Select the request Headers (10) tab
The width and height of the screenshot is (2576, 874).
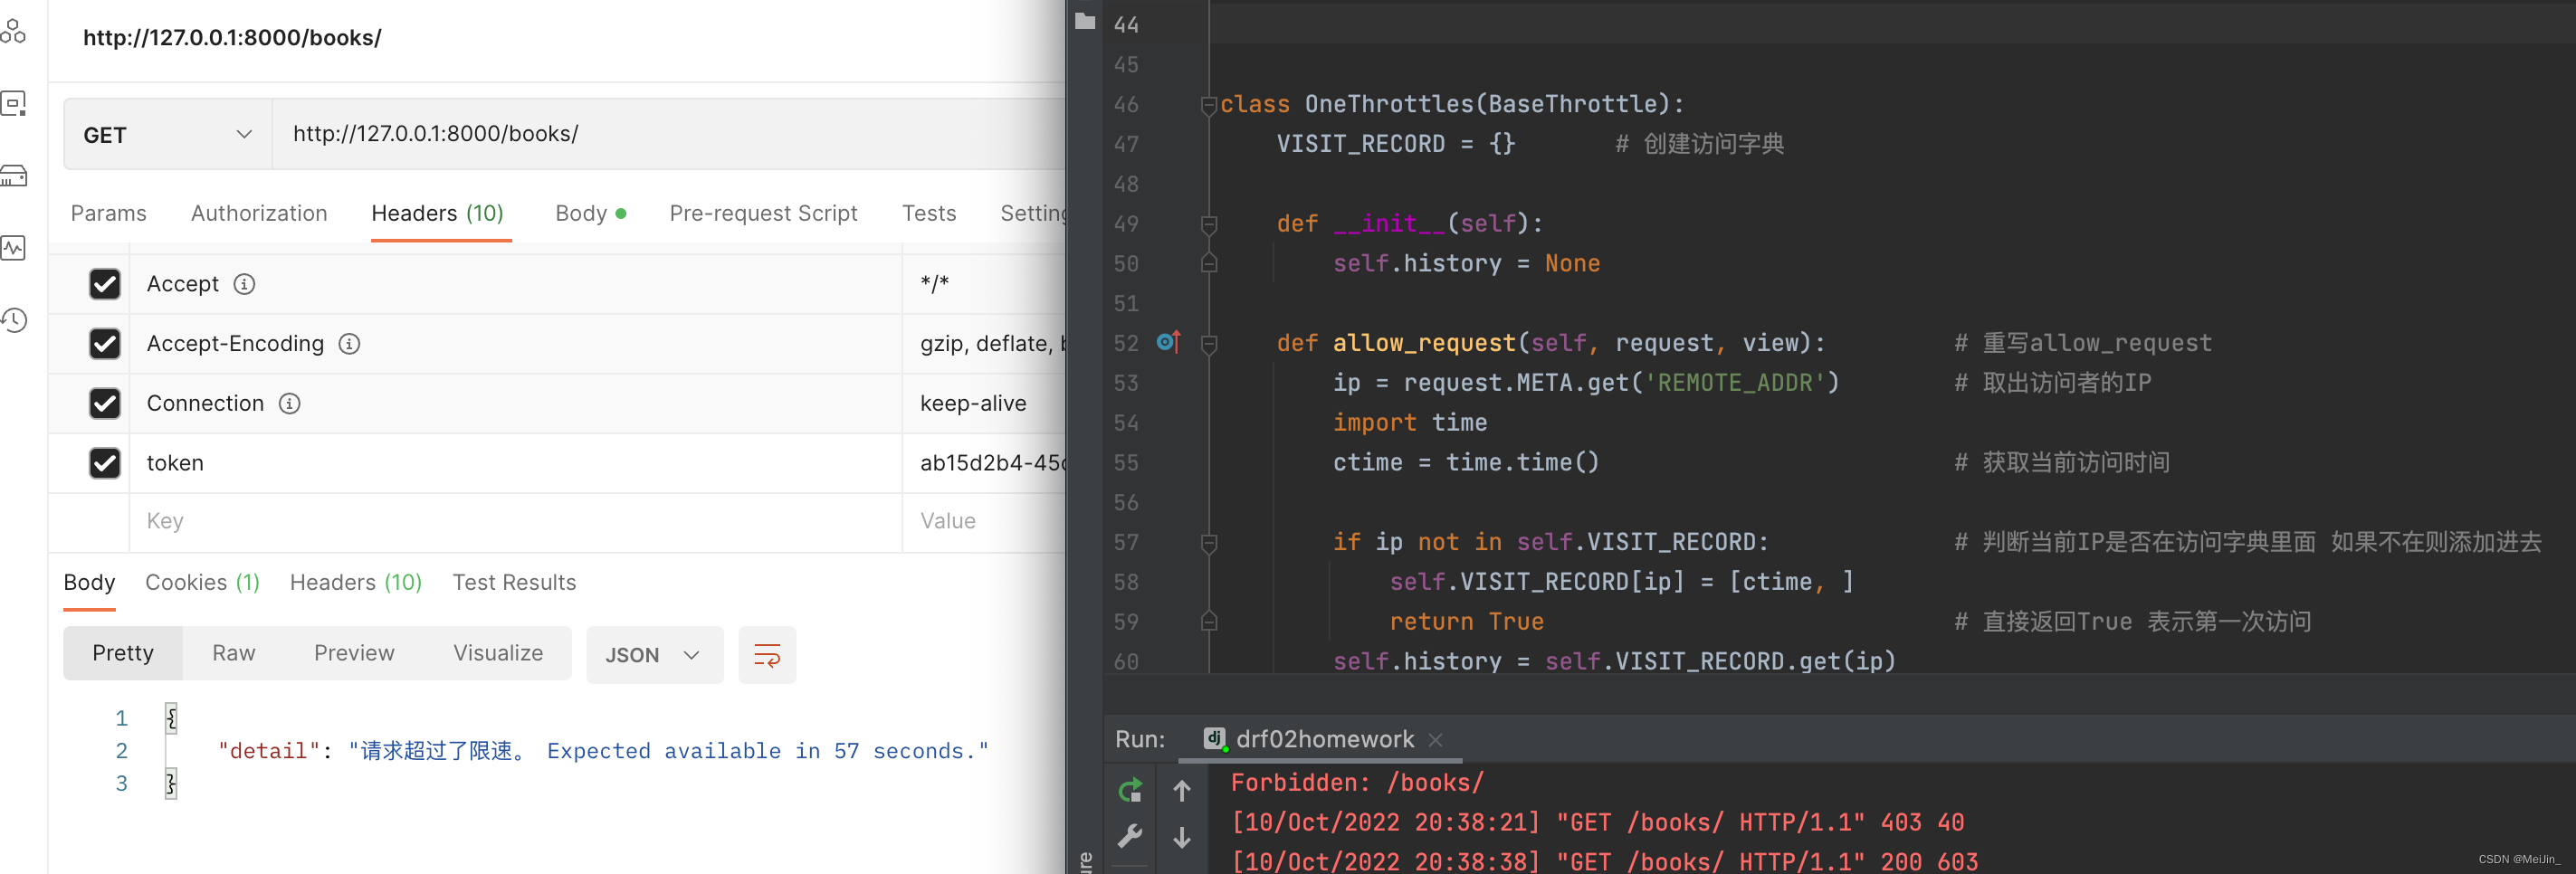(437, 213)
